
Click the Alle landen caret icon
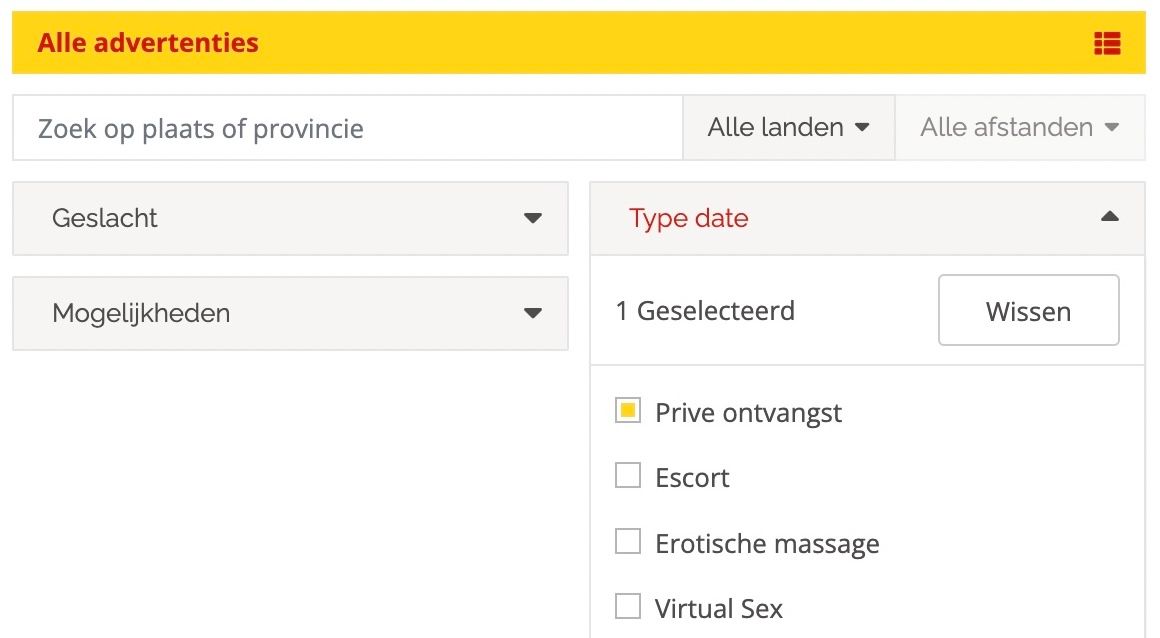pyautogui.click(x=862, y=128)
